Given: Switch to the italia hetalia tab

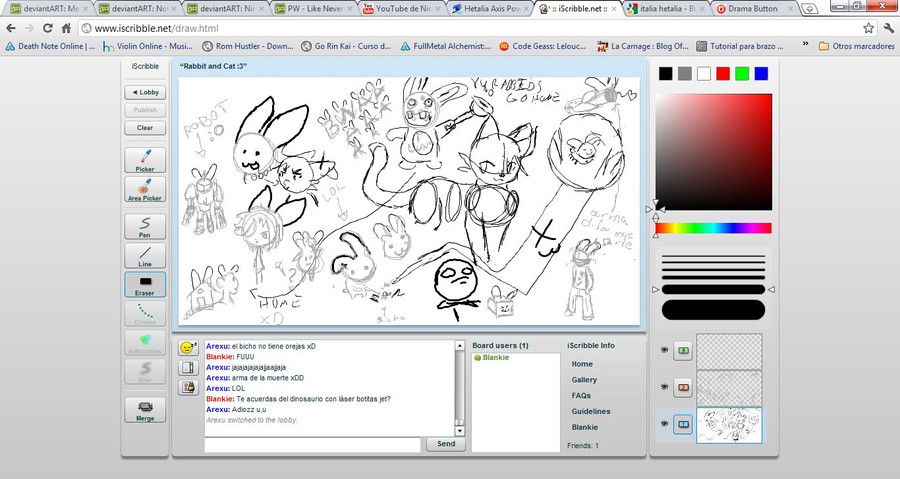Looking at the screenshot, I should click(x=667, y=9).
